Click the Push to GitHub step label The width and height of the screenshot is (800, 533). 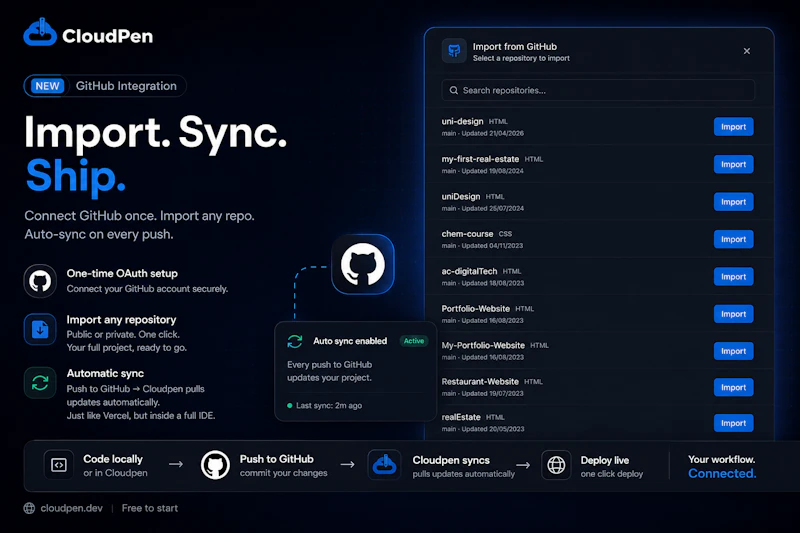pyautogui.click(x=277, y=459)
